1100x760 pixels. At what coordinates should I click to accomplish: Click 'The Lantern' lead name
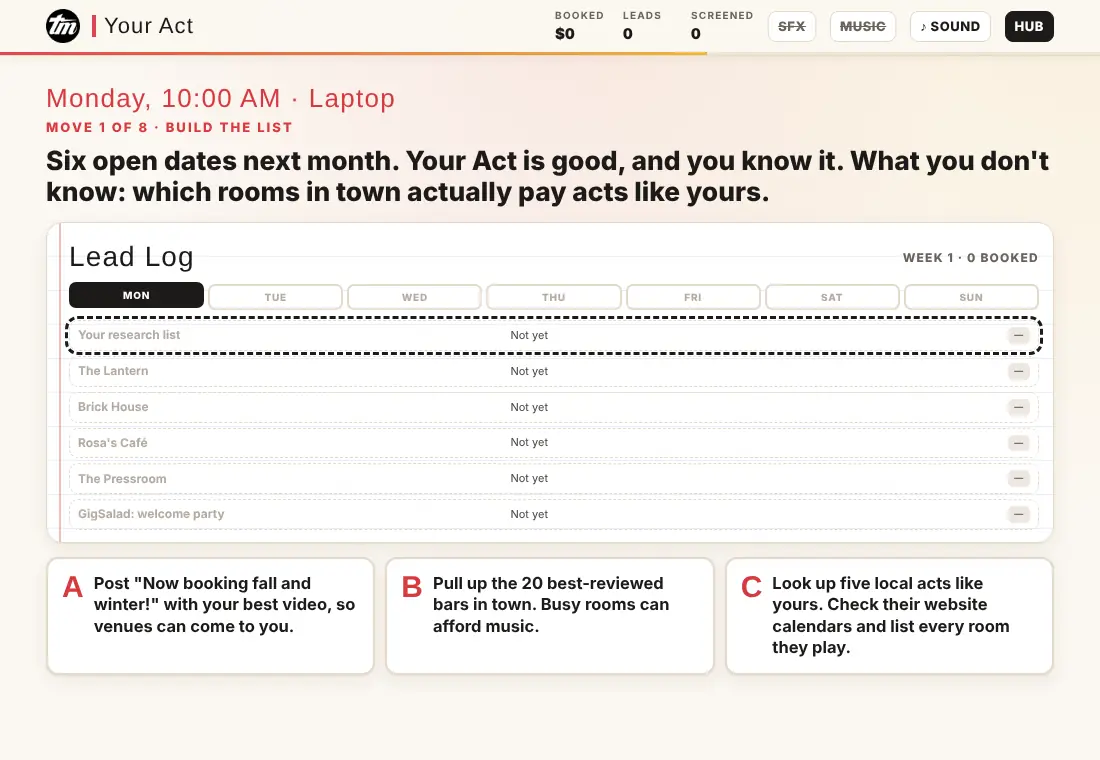(x=113, y=371)
